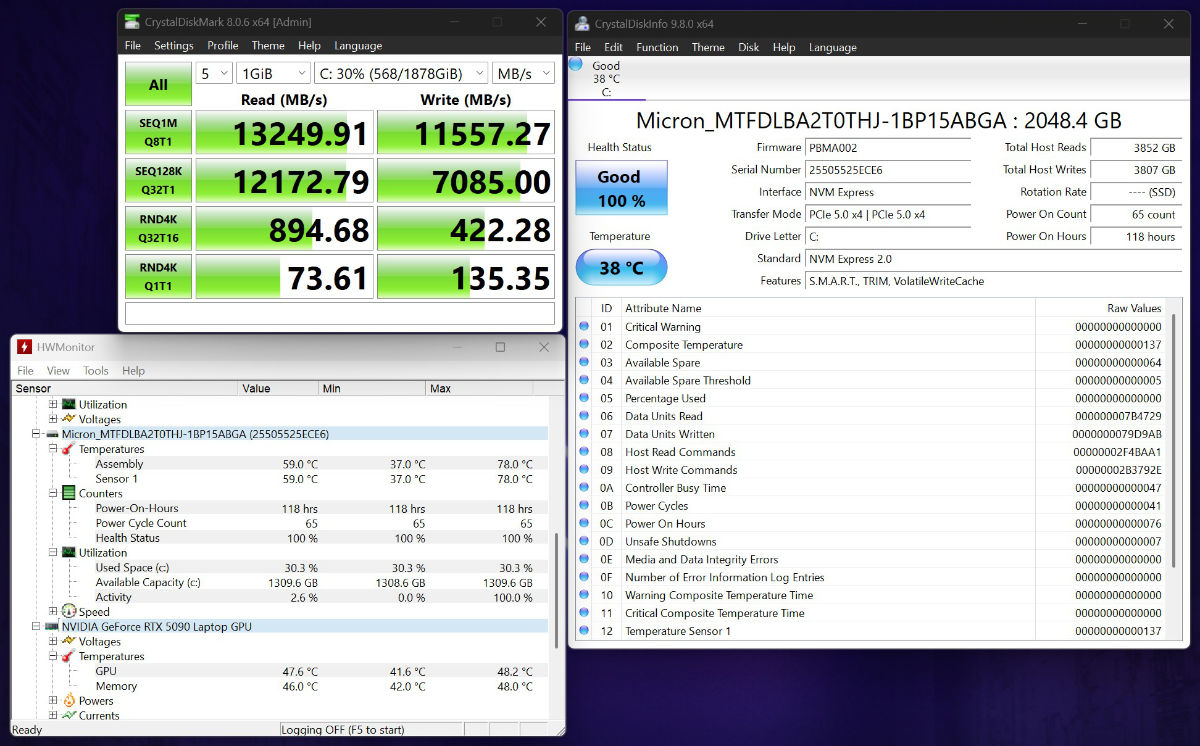Click the Total Host Reads value 3852 GB
This screenshot has width=1200, height=746.
[1135, 147]
